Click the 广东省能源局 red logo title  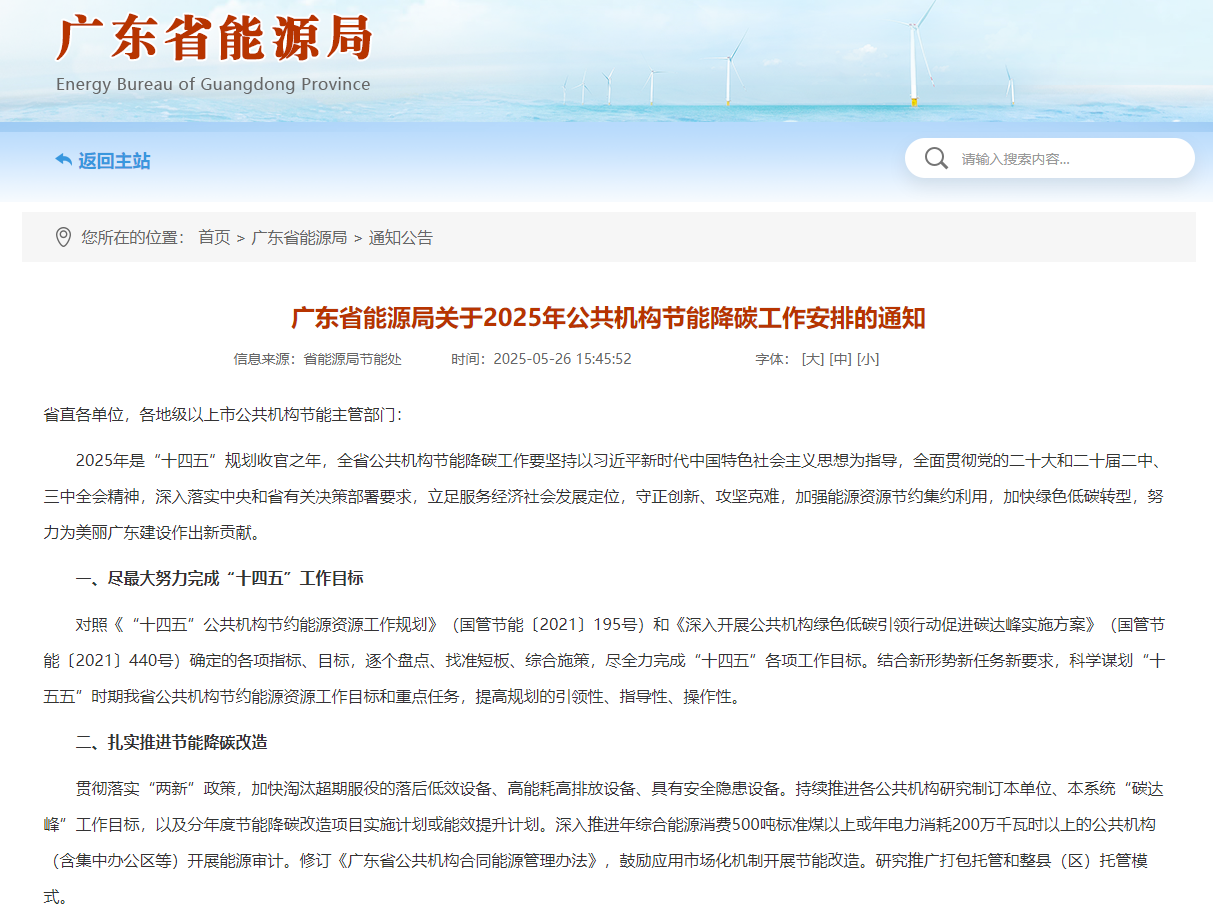coord(214,39)
